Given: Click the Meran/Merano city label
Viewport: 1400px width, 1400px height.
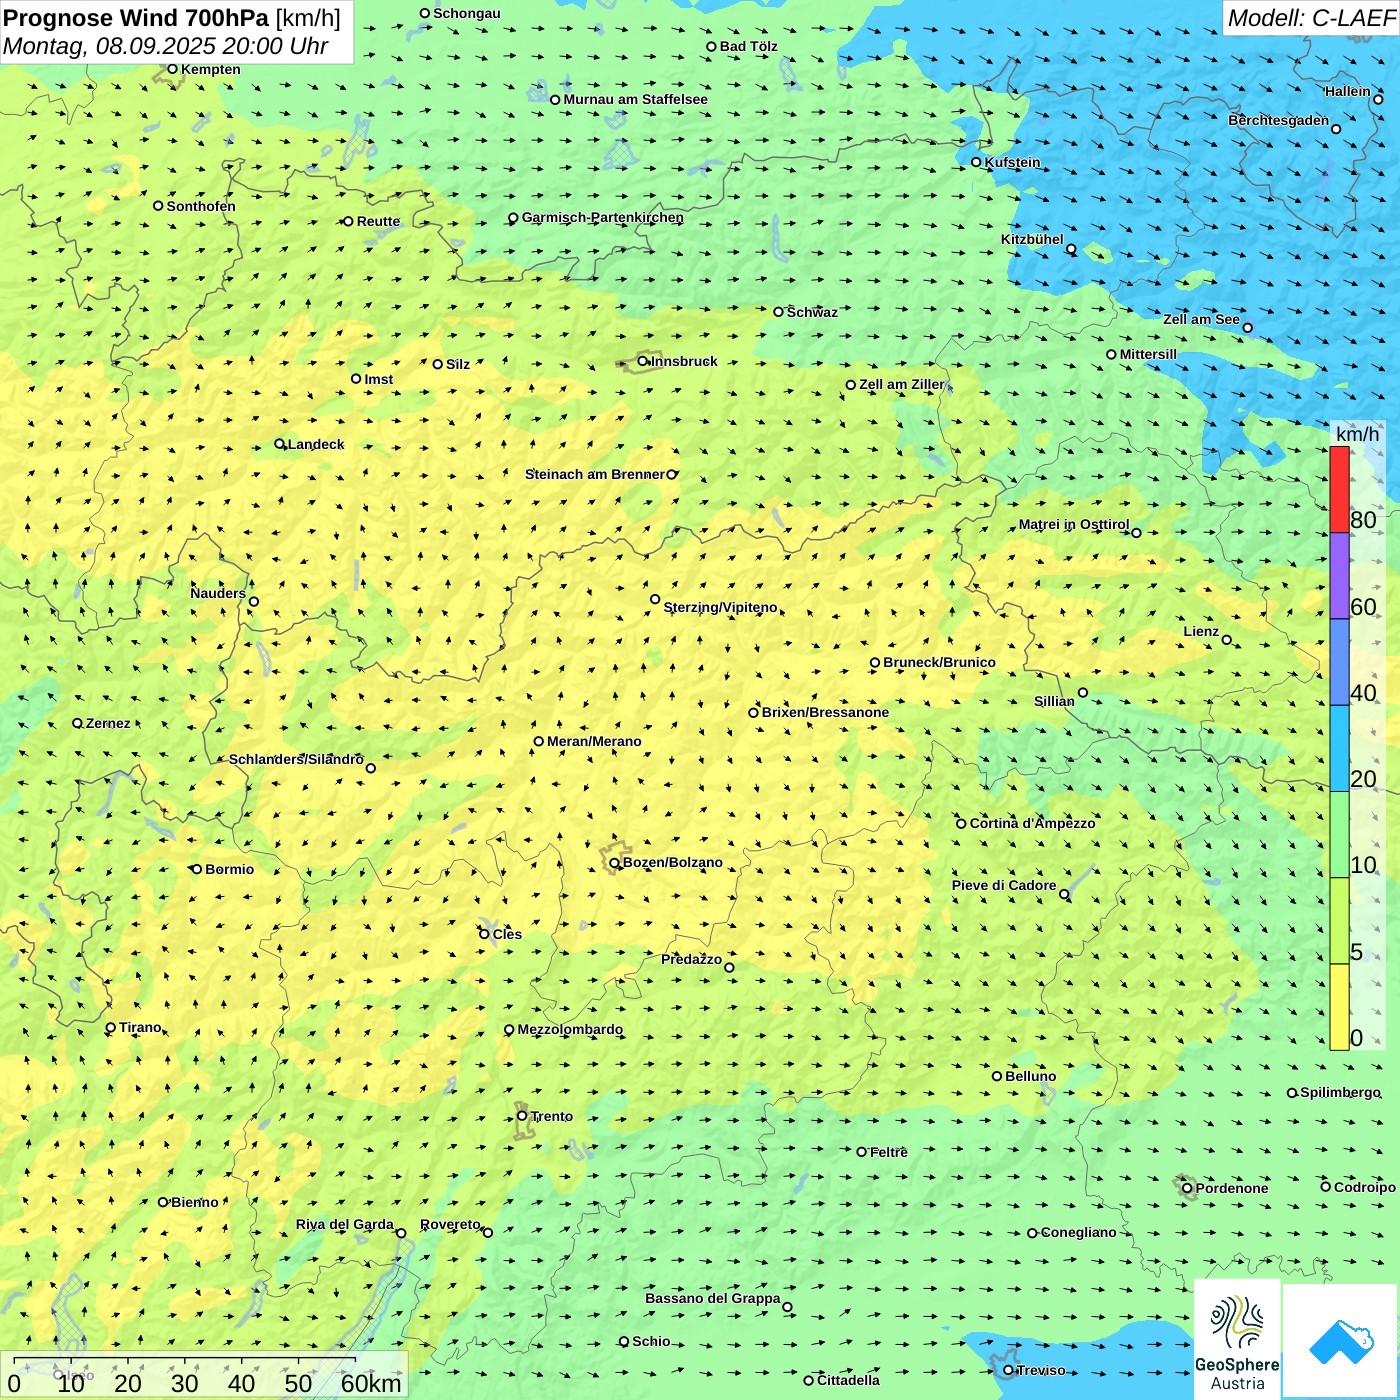Looking at the screenshot, I should click(594, 741).
